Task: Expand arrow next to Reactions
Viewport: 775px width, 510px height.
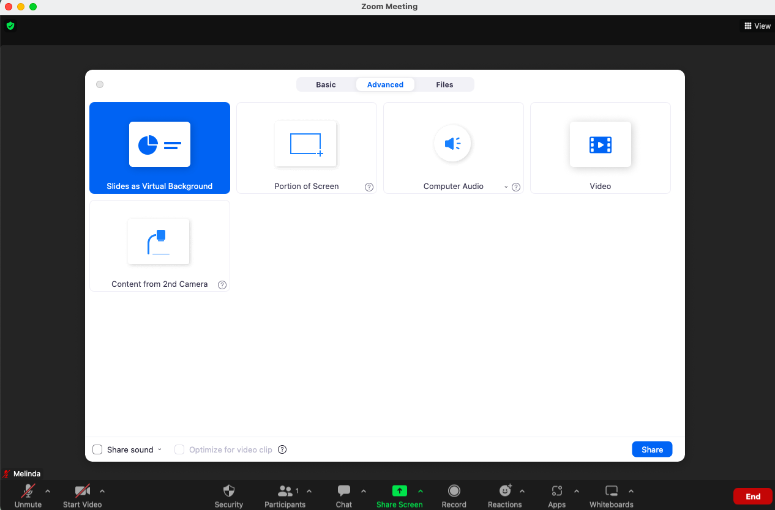Action: click(522, 491)
